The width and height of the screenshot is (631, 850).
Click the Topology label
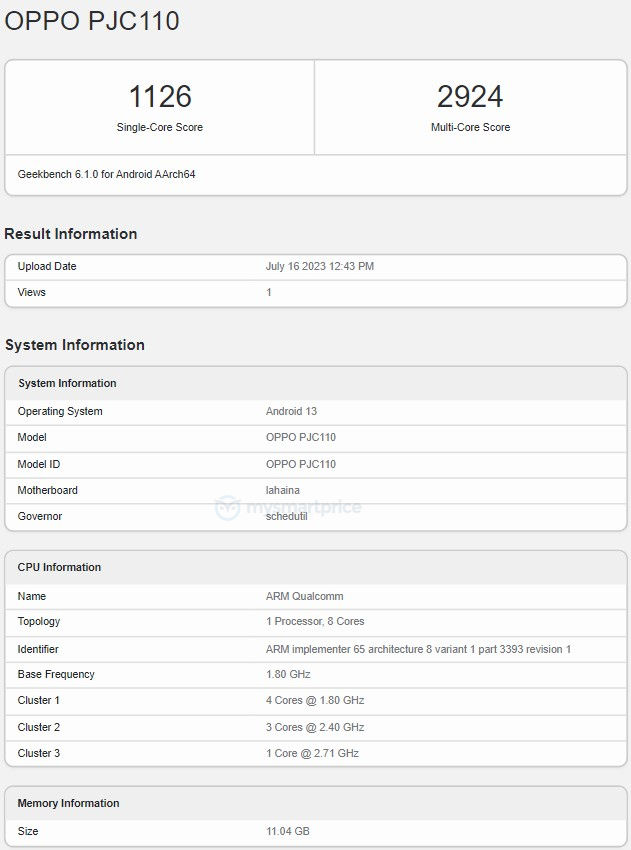[x=39, y=622]
